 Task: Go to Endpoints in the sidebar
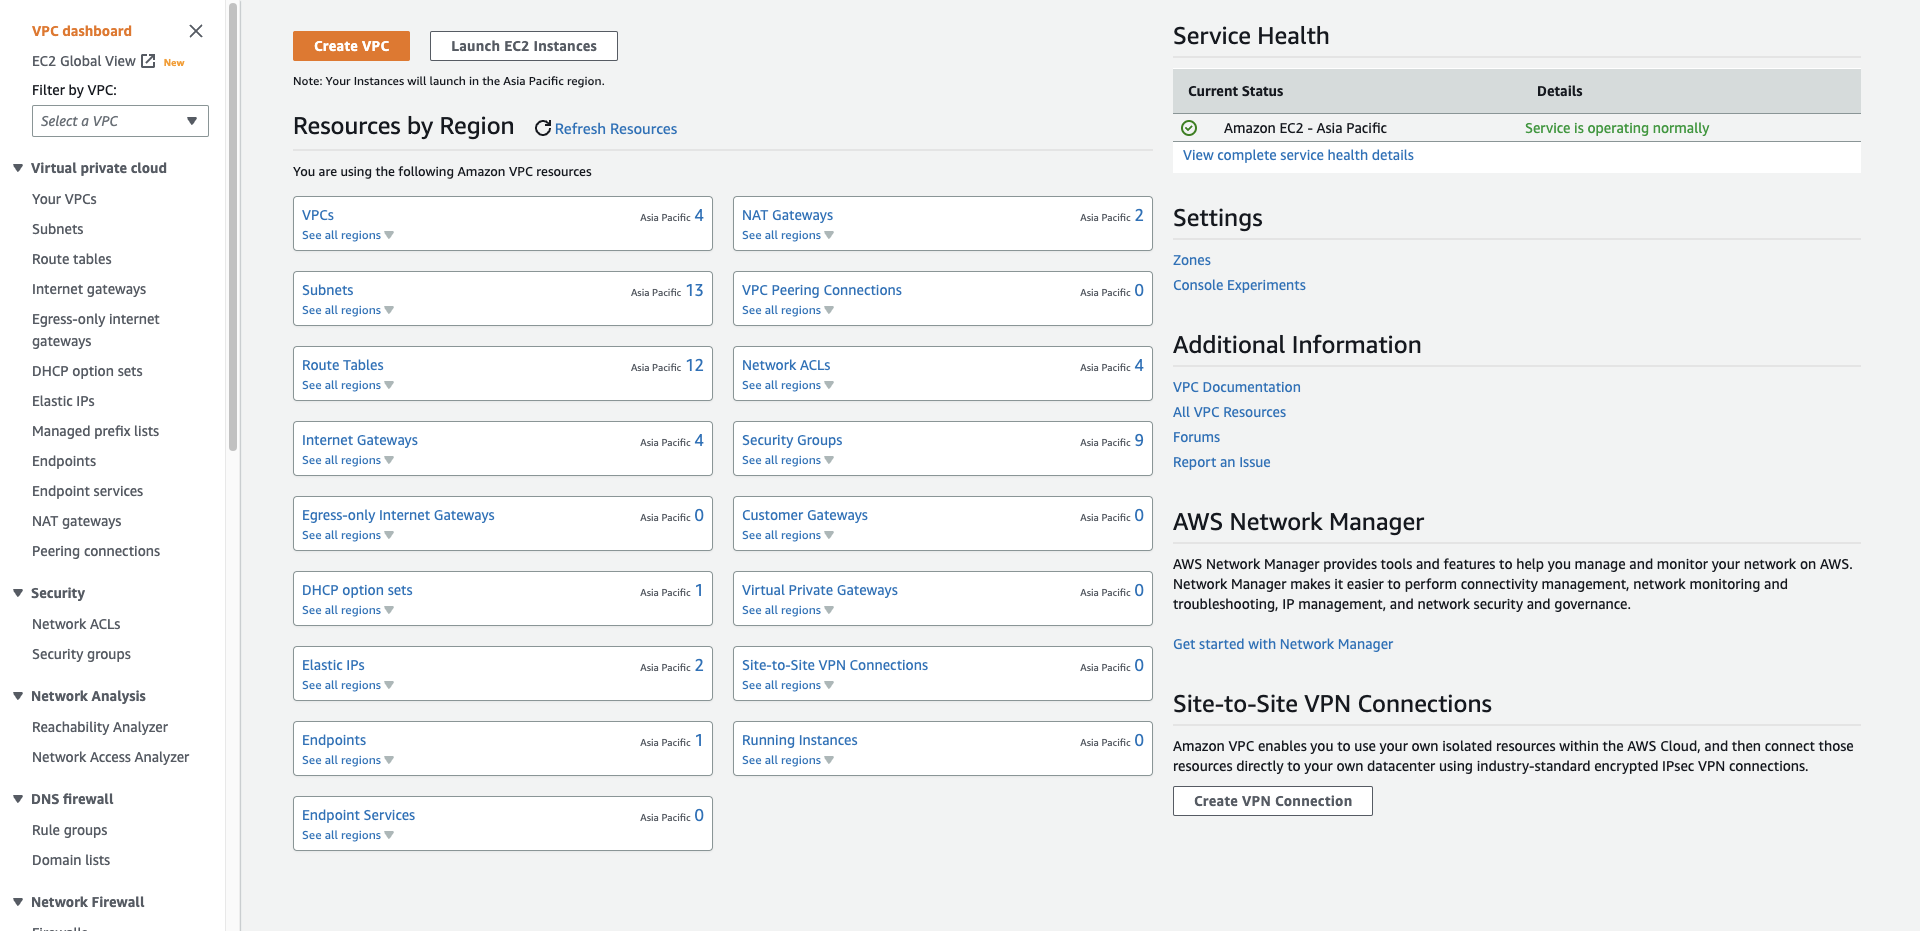[64, 461]
